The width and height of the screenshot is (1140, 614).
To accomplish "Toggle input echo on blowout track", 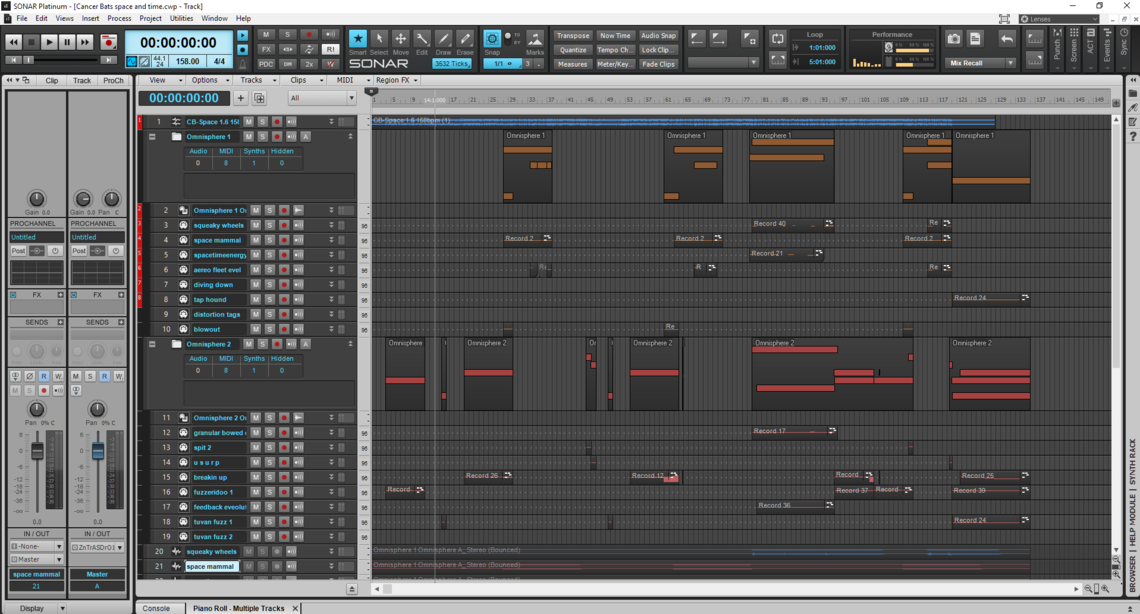I will (298, 329).
